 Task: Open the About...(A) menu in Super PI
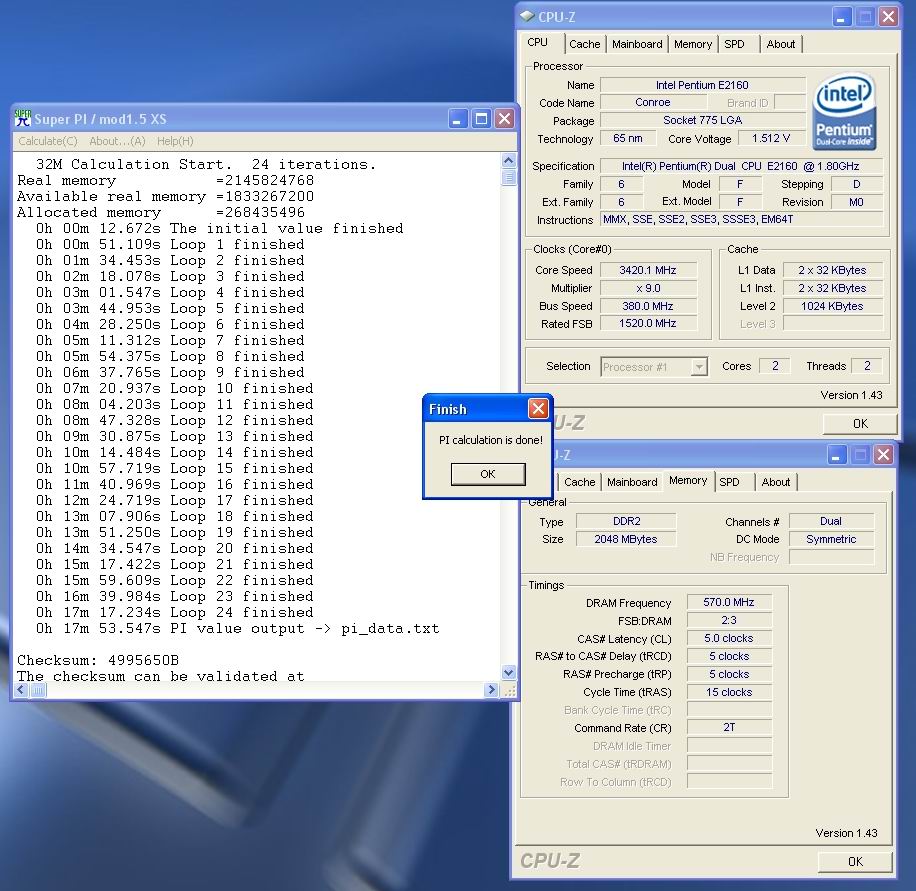click(117, 141)
